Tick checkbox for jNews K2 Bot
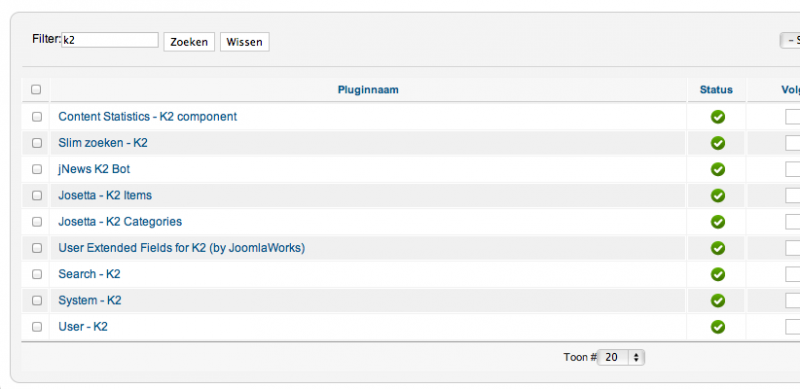The image size is (800, 389). pyautogui.click(x=37, y=169)
